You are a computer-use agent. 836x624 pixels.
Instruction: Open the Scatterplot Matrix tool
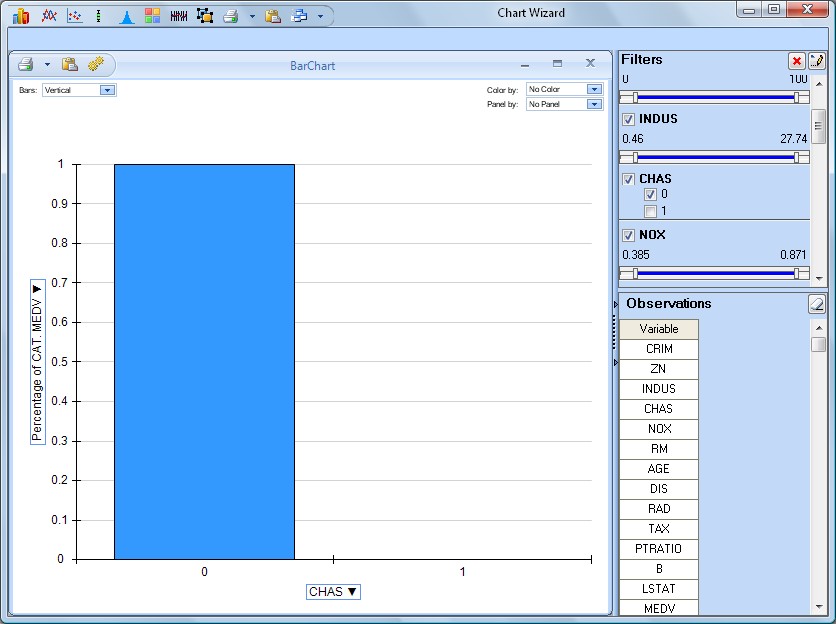152,15
